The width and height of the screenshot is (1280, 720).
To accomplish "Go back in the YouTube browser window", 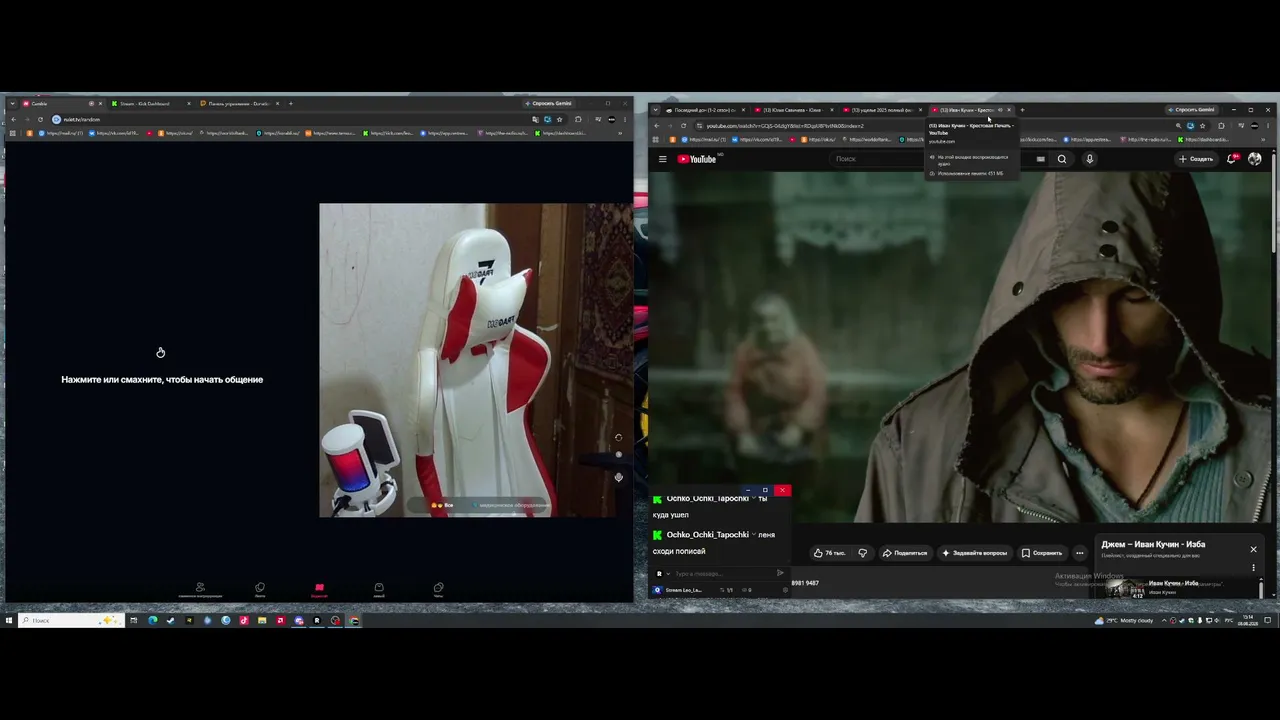I will [656, 126].
